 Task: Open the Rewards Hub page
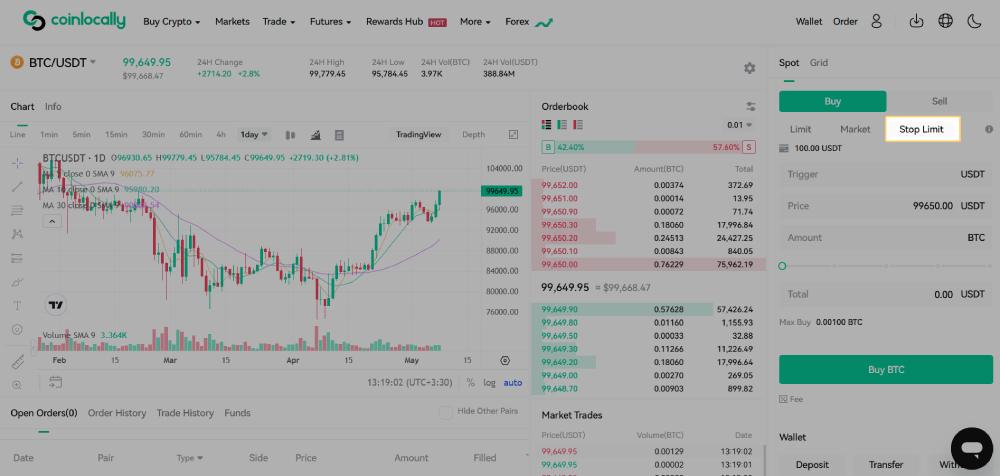(x=406, y=21)
